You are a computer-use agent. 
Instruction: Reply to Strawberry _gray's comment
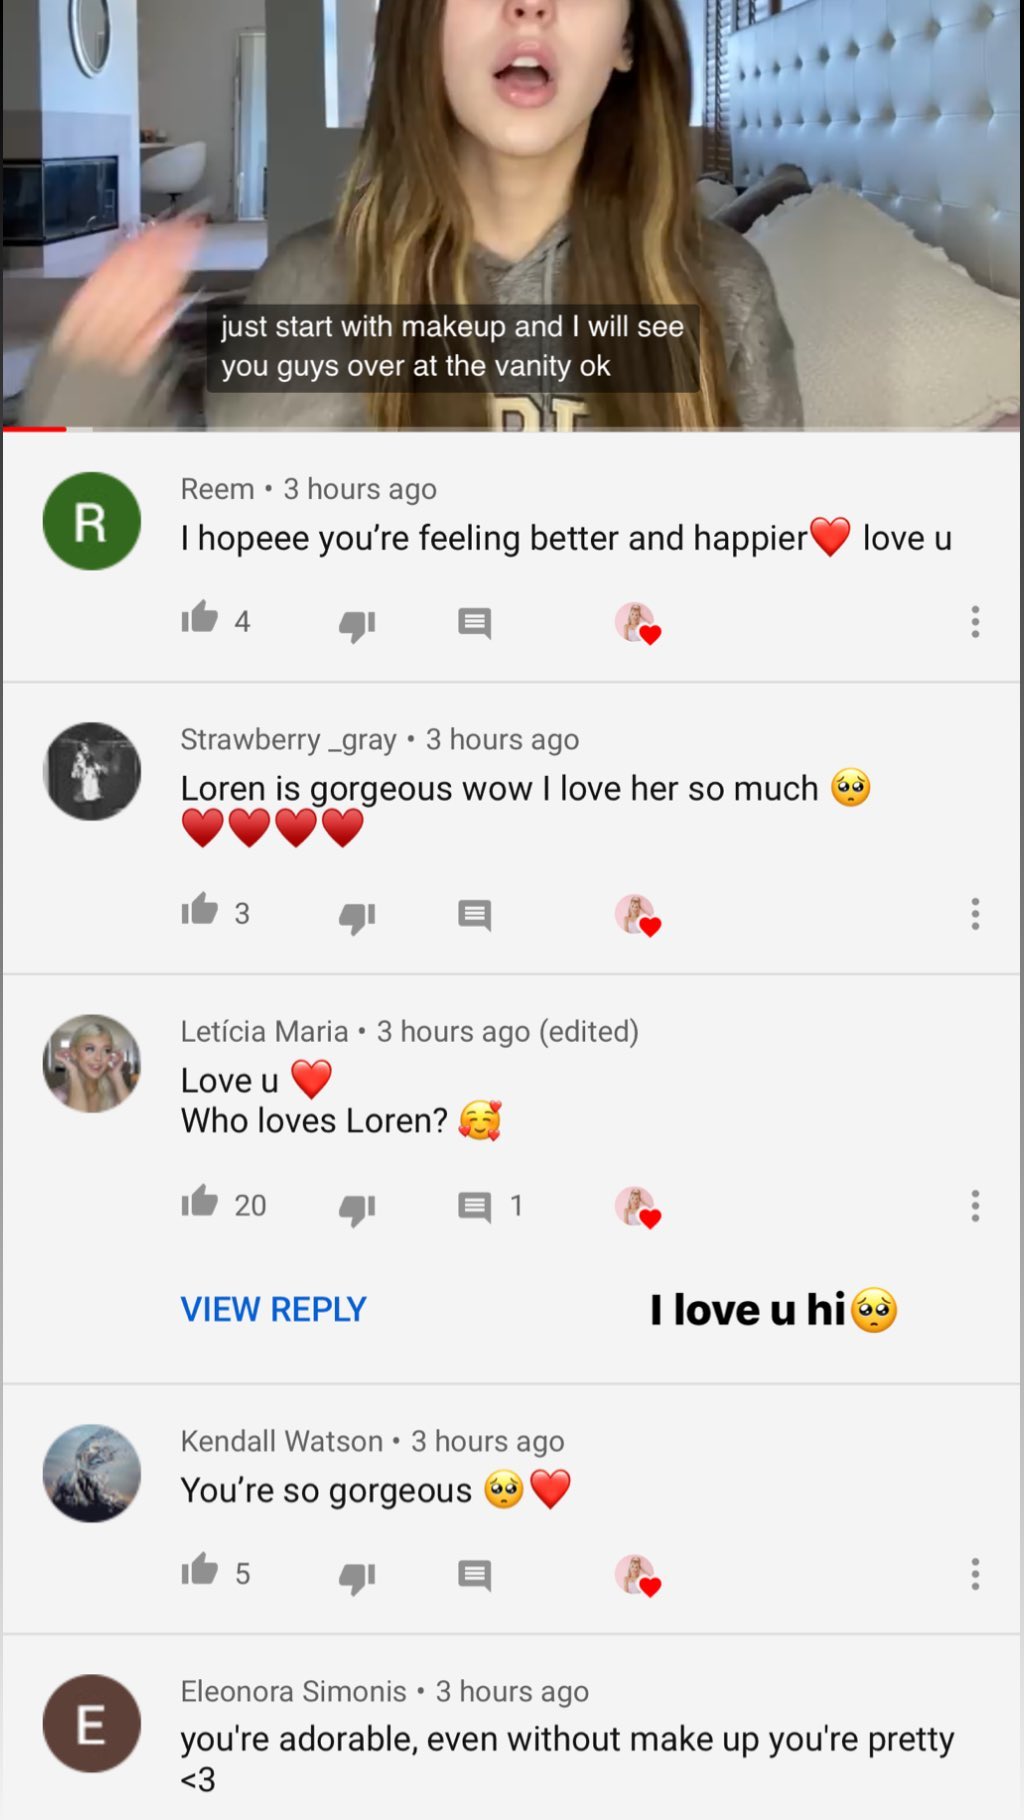tap(474, 915)
